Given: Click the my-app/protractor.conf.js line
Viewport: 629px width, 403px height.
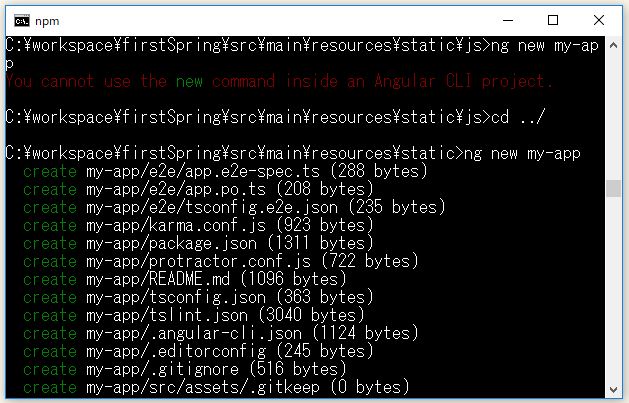Looking at the screenshot, I should click(x=221, y=261).
